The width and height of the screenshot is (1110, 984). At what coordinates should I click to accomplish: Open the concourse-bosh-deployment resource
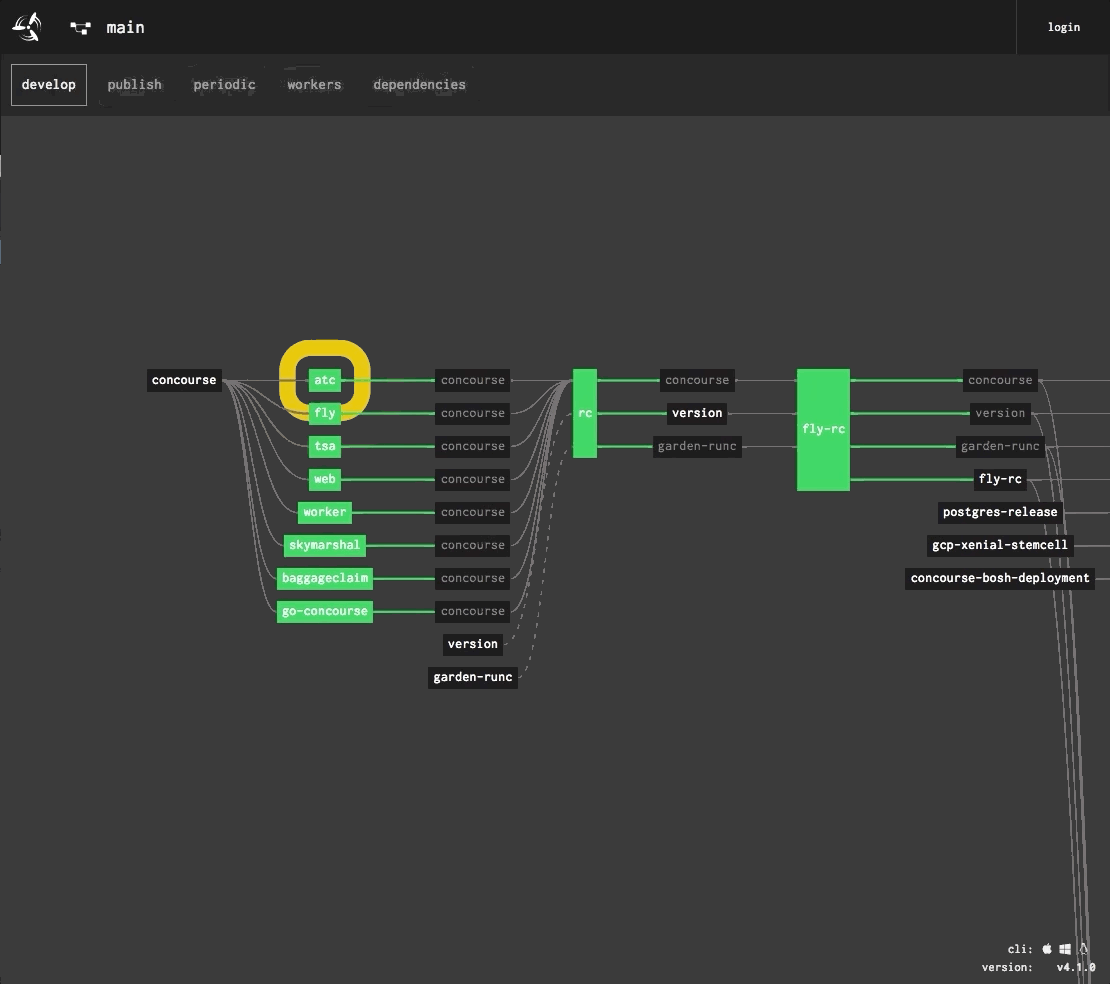point(999,578)
